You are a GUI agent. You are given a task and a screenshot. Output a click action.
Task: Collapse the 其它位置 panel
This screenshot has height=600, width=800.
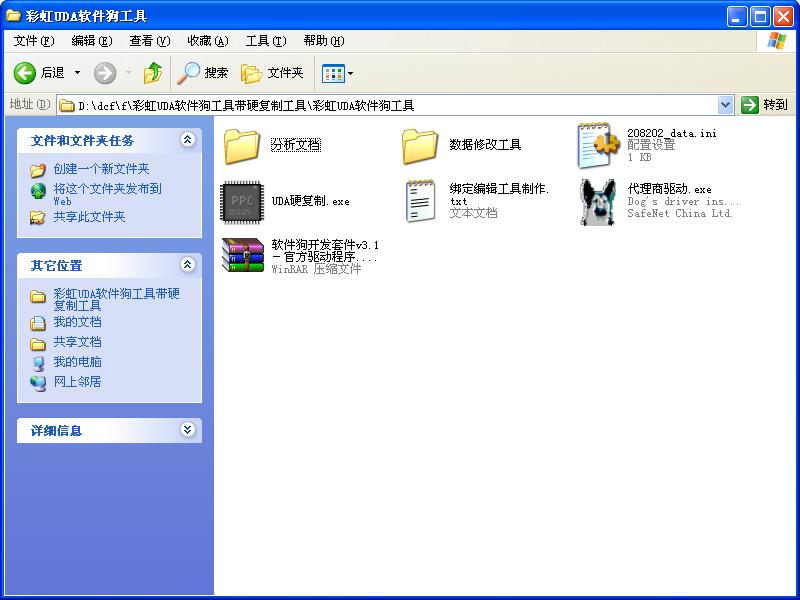coord(187,265)
